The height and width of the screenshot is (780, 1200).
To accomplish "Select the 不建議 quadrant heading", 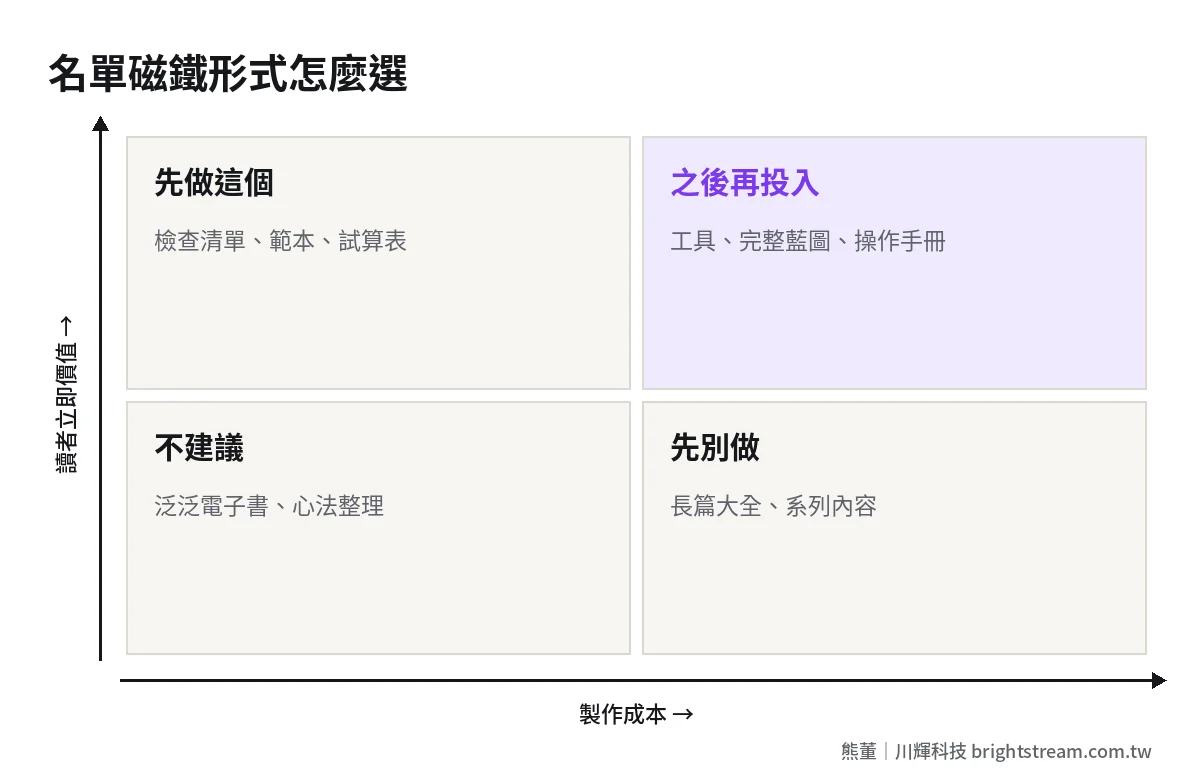I will 199,448.
